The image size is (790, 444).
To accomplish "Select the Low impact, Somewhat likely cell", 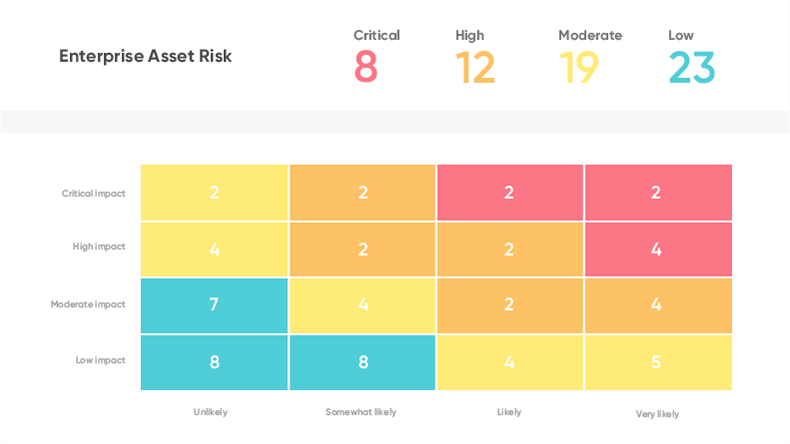I will click(362, 362).
